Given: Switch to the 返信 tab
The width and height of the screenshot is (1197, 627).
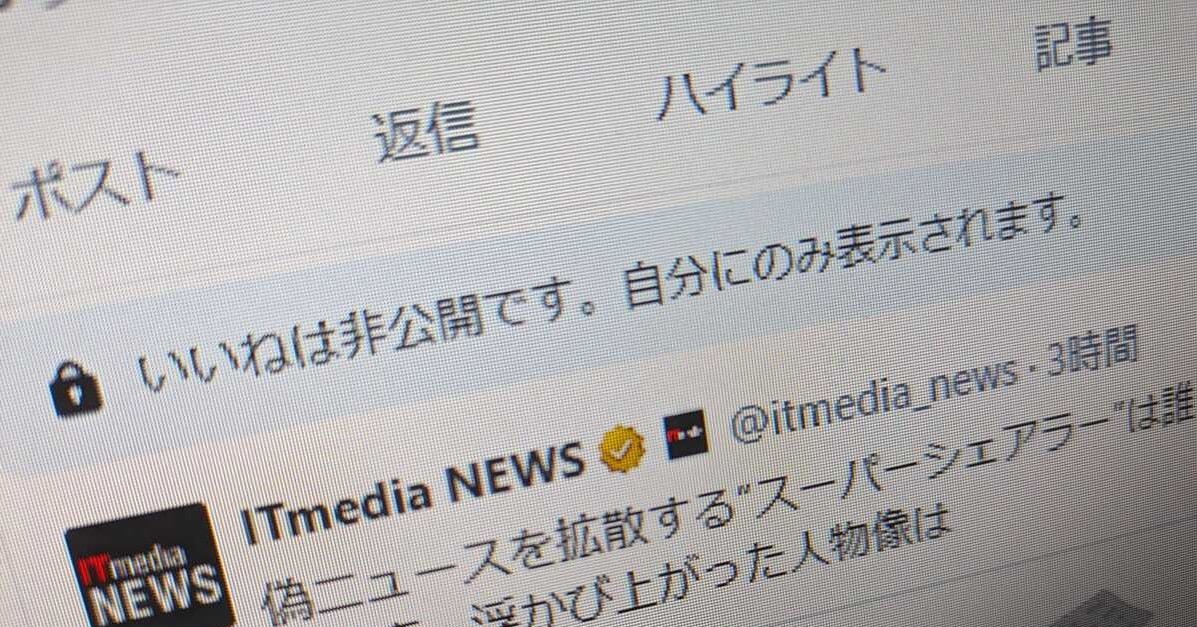Looking at the screenshot, I should pos(424,134).
